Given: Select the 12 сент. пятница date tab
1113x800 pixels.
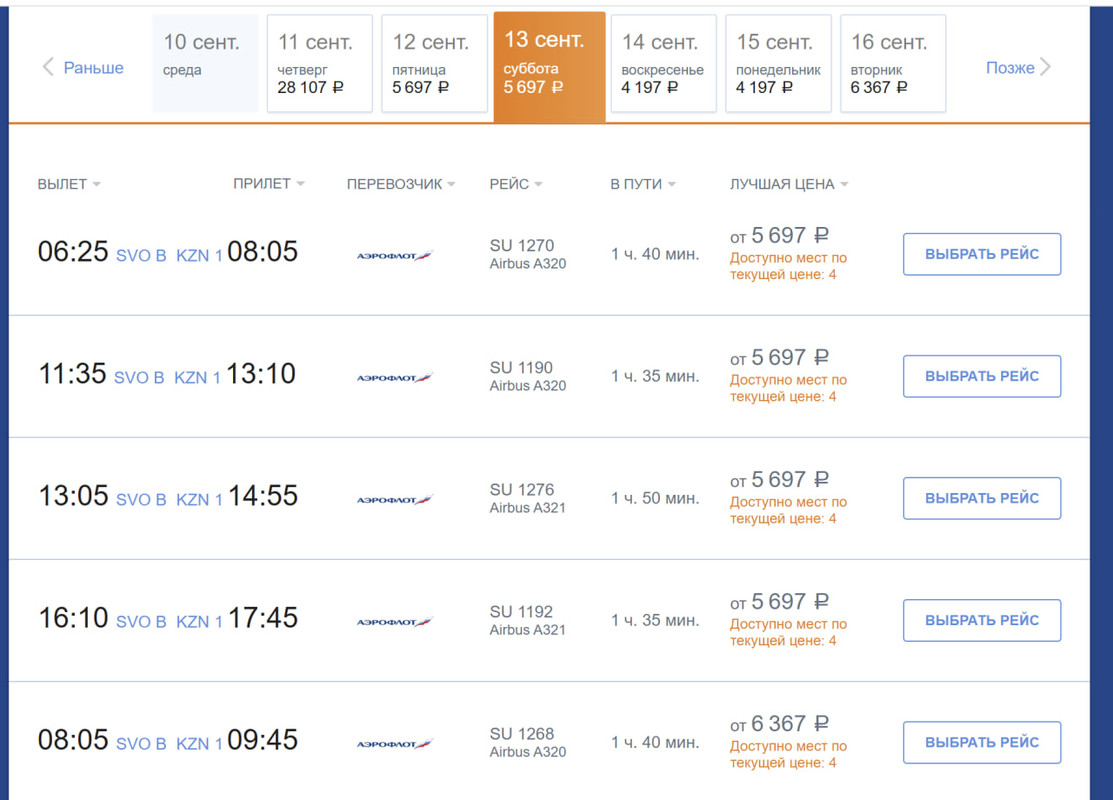Looking at the screenshot, I should coord(434,64).
